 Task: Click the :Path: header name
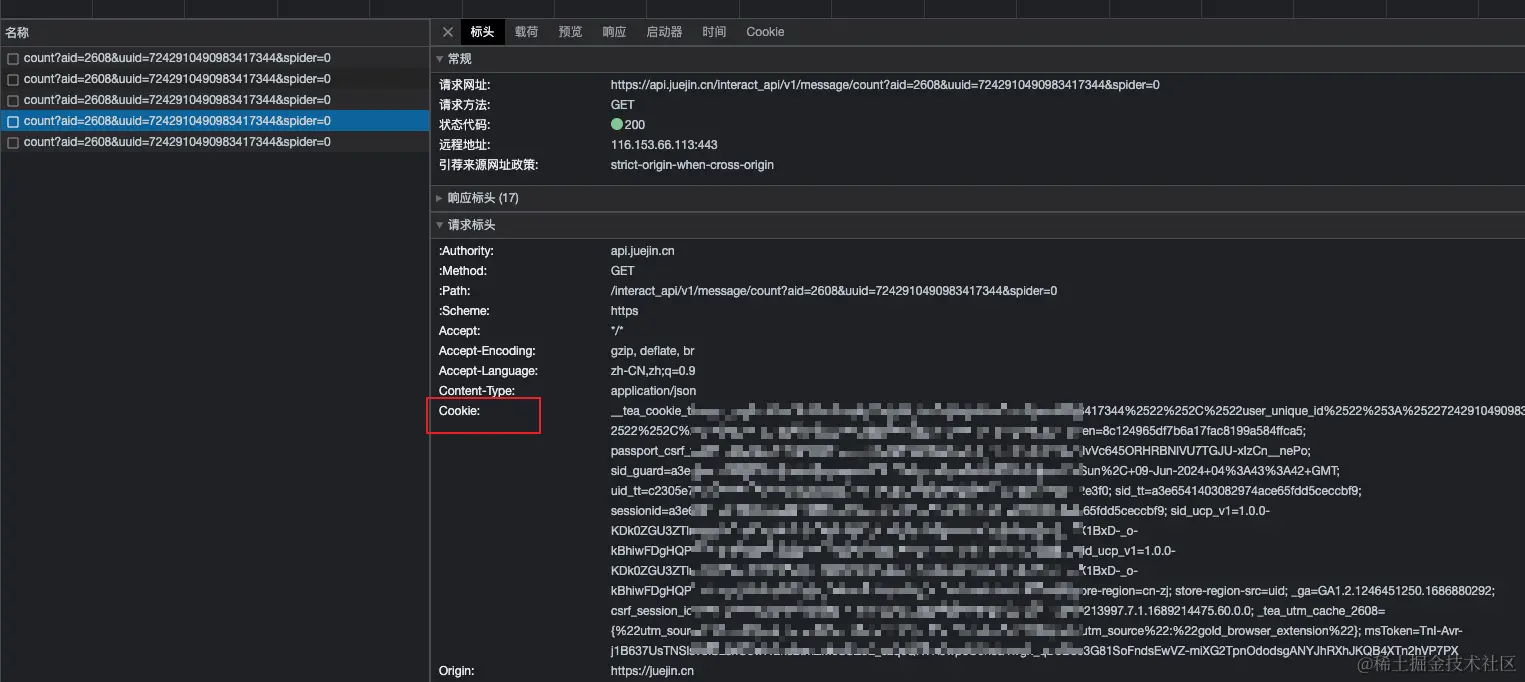coord(455,291)
